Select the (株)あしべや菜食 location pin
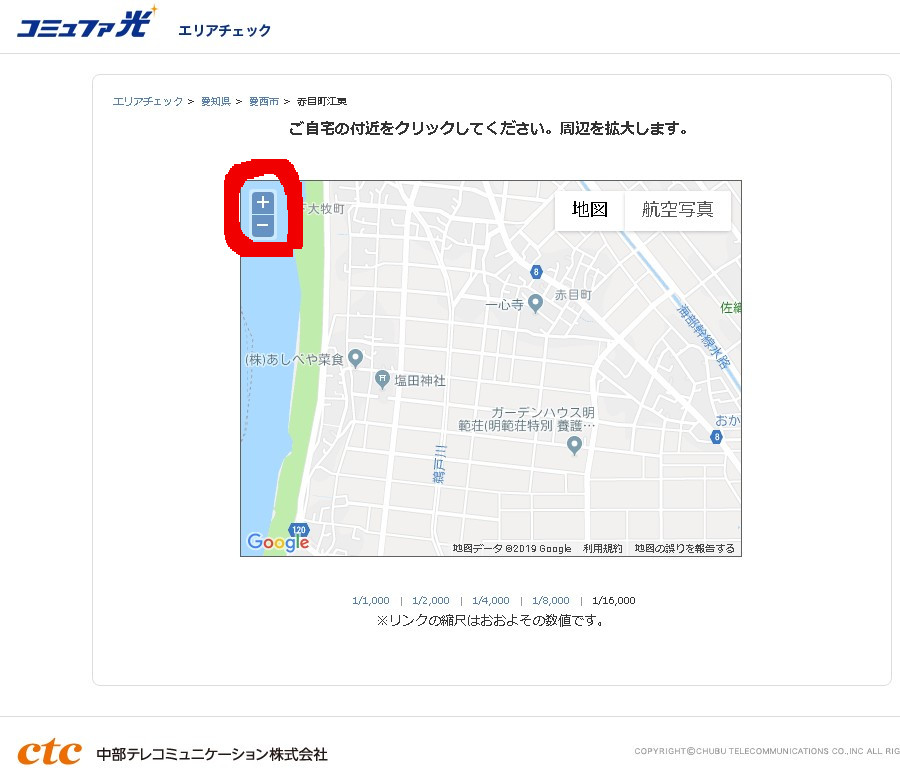The height and width of the screenshot is (775, 900). click(356, 358)
